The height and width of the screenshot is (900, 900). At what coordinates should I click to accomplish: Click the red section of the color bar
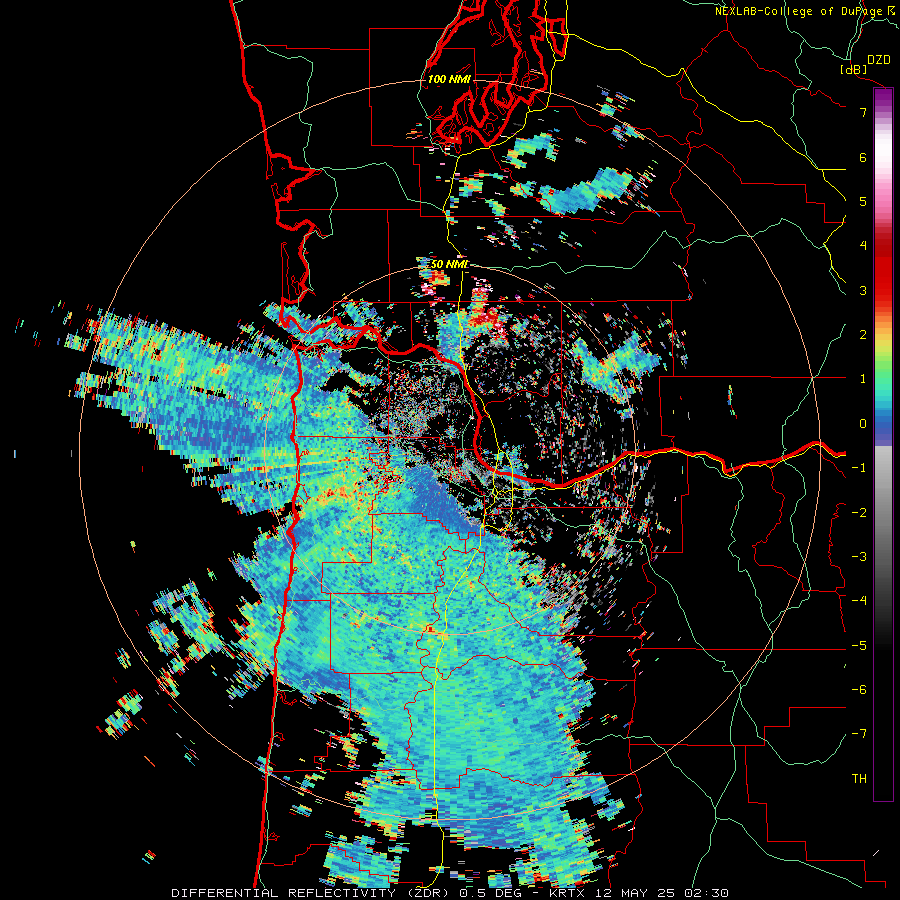[883, 270]
